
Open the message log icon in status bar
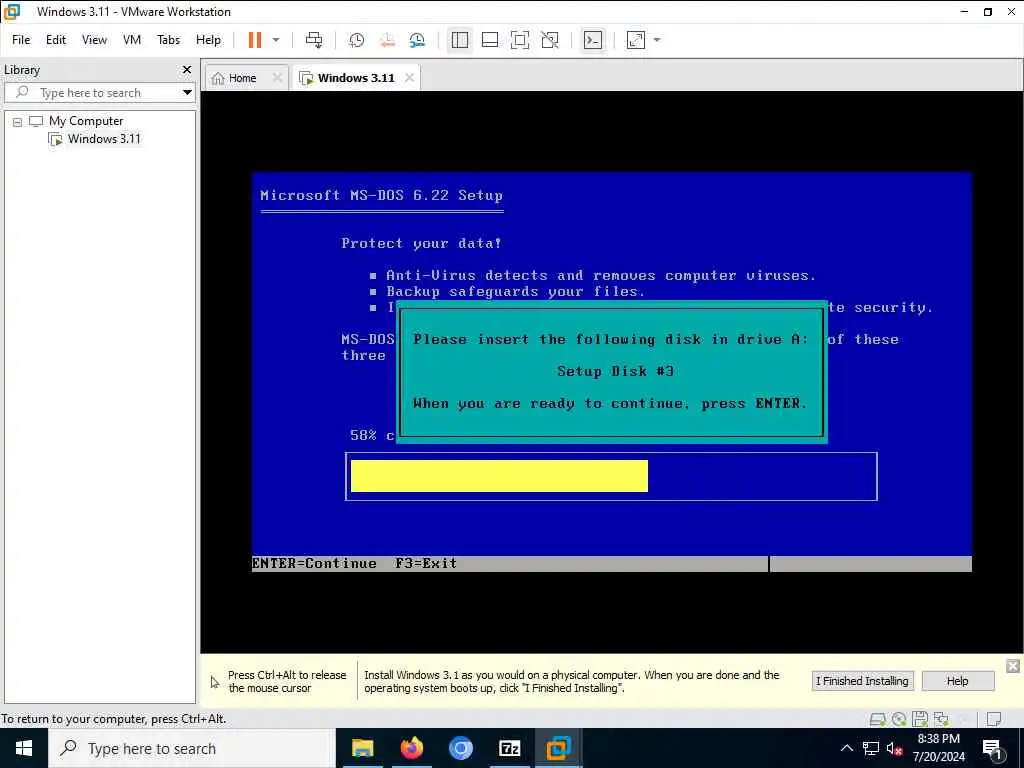994,719
